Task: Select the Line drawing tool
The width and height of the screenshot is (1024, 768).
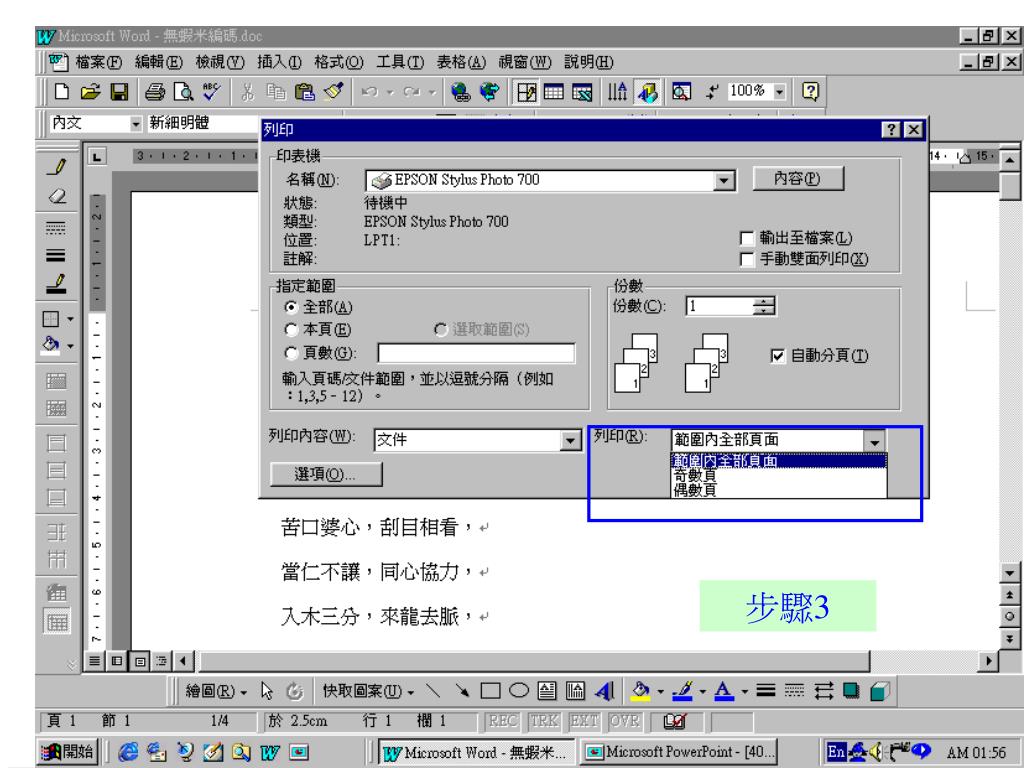Action: pos(432,690)
